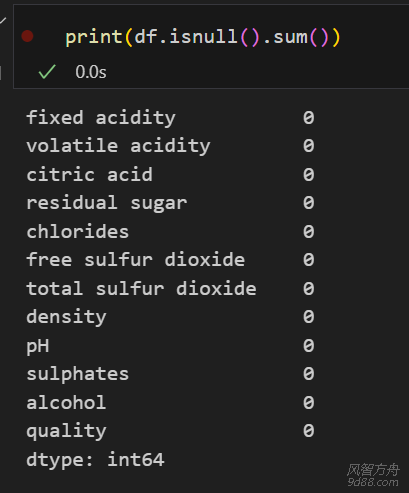This screenshot has width=409, height=493.
Task: Click the word 'print' in the code
Action: 94,37
